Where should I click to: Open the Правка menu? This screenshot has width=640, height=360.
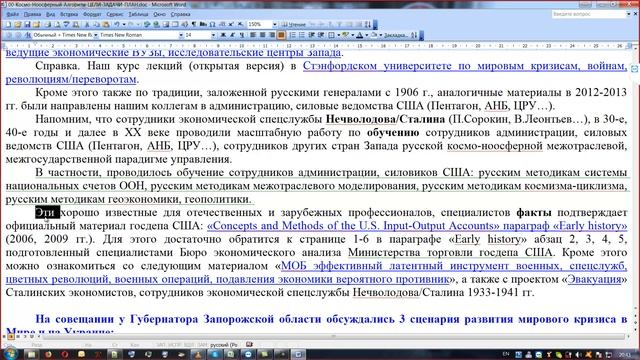point(32,14)
